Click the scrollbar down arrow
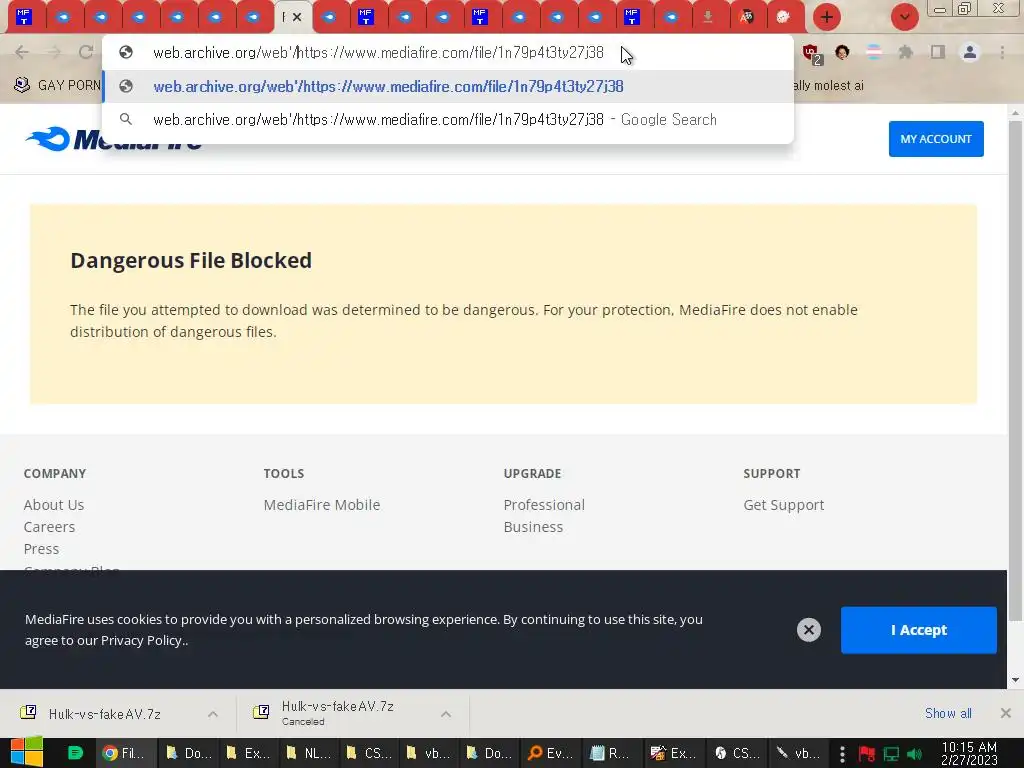The image size is (1024, 768). (x=1016, y=680)
